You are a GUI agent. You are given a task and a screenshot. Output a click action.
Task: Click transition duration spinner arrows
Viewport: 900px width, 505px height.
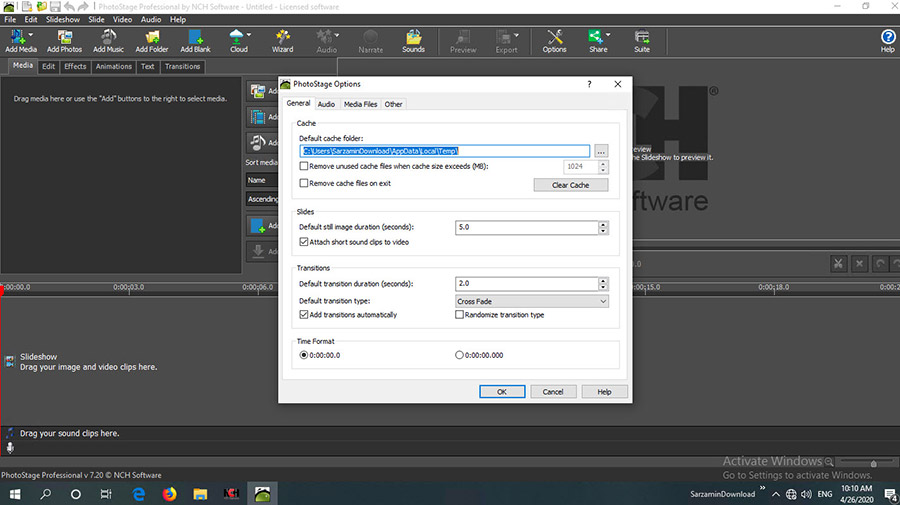click(x=603, y=283)
